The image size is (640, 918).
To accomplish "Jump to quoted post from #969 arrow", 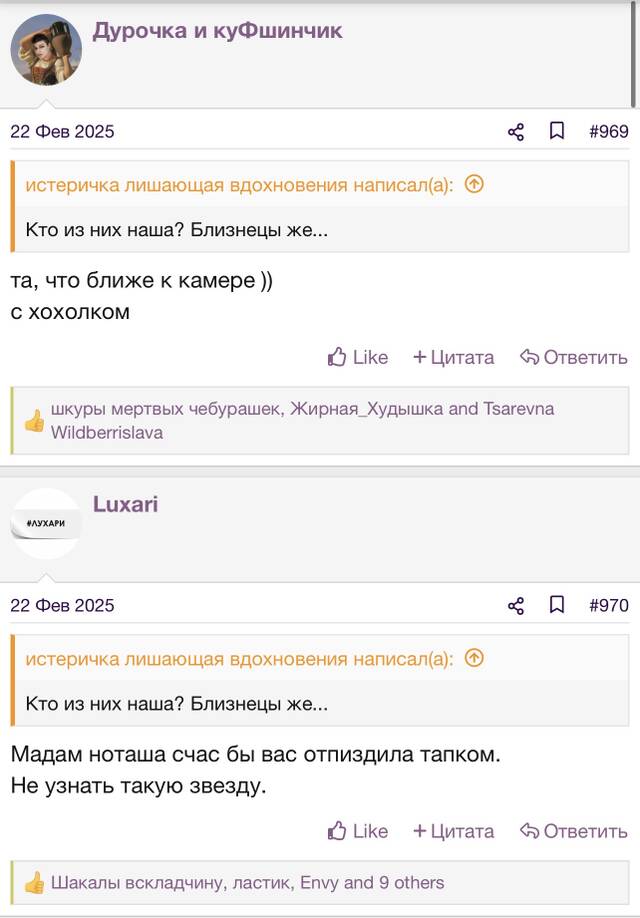I will [x=474, y=185].
